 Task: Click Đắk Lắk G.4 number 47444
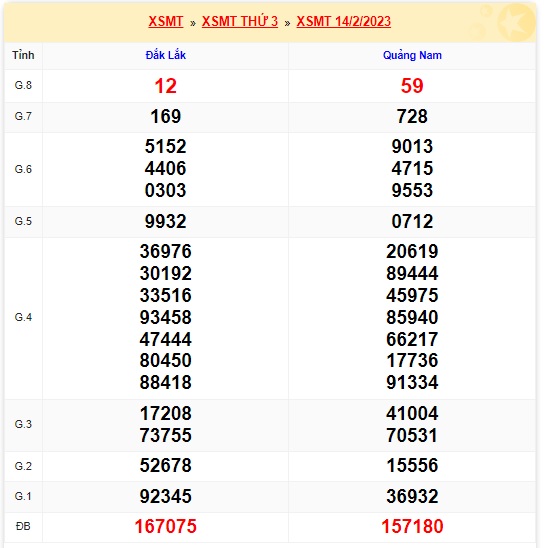[x=166, y=339]
